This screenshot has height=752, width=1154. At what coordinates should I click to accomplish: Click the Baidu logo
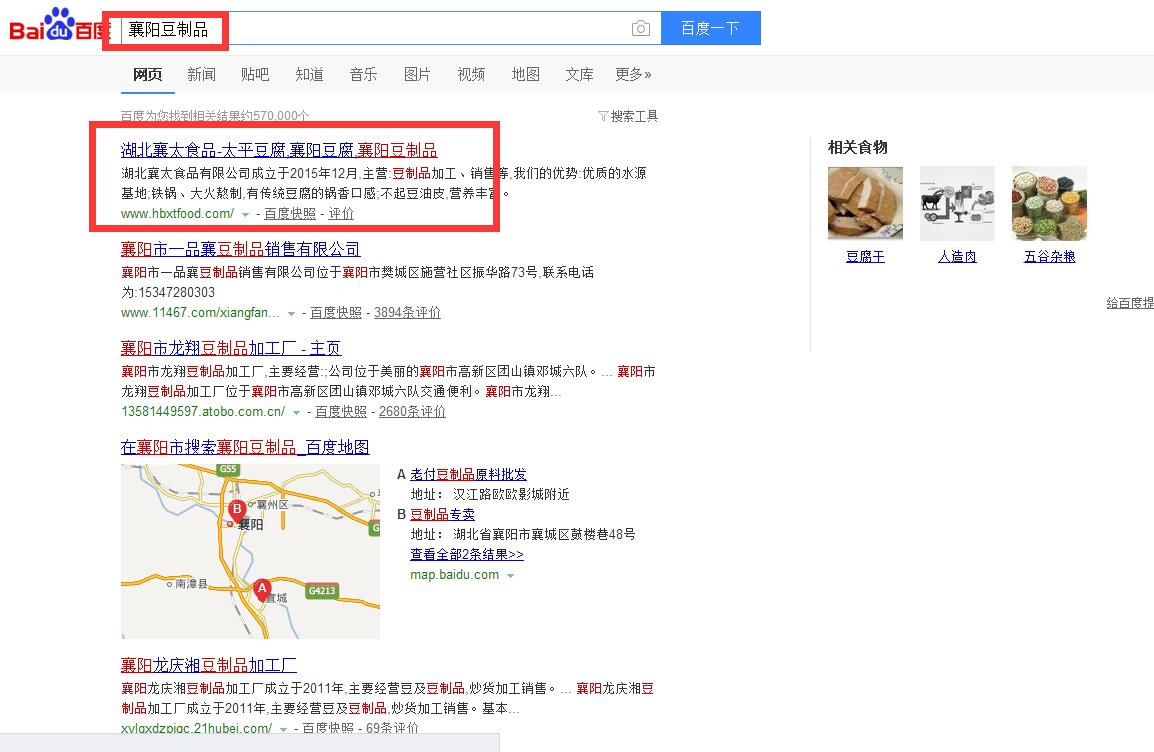point(59,26)
